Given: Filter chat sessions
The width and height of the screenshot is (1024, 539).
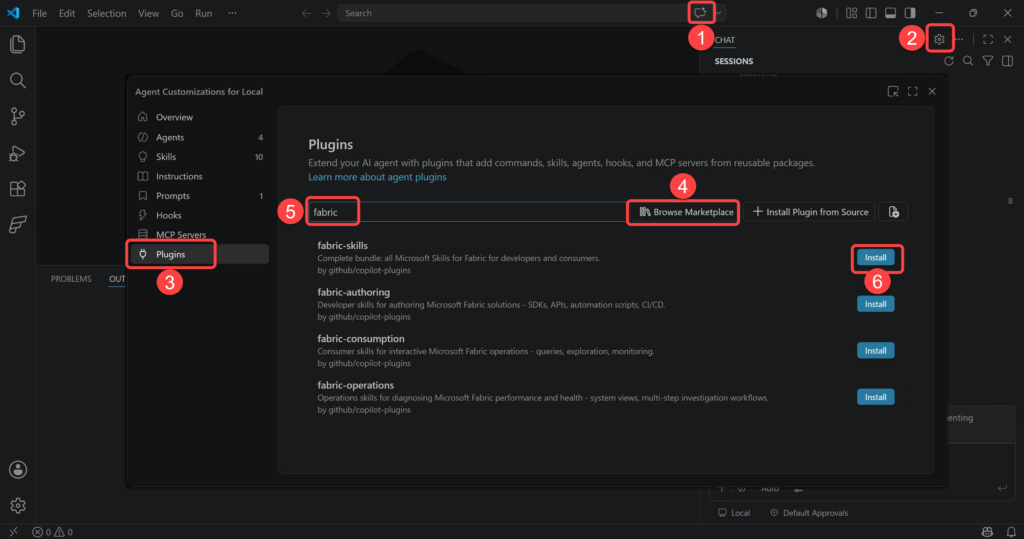Looking at the screenshot, I should coord(988,61).
